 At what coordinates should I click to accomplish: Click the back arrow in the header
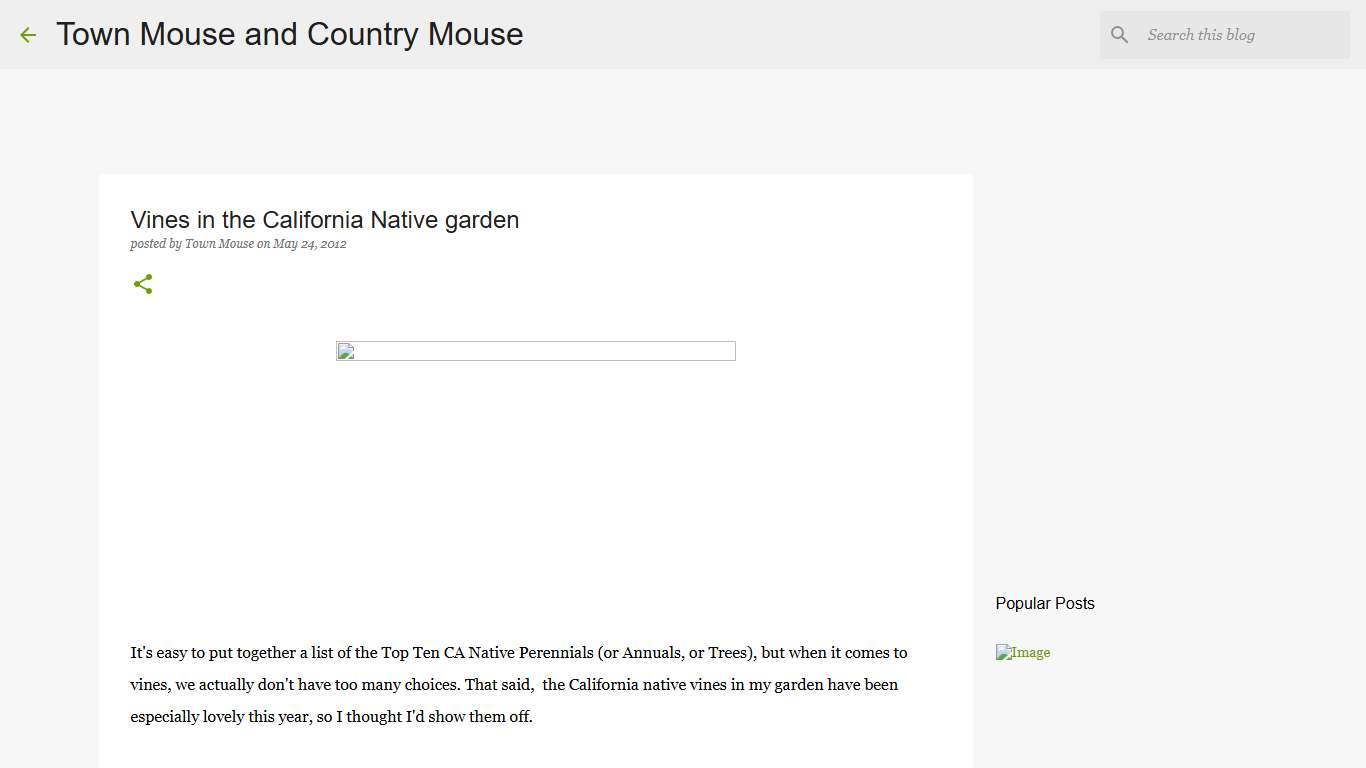[28, 35]
